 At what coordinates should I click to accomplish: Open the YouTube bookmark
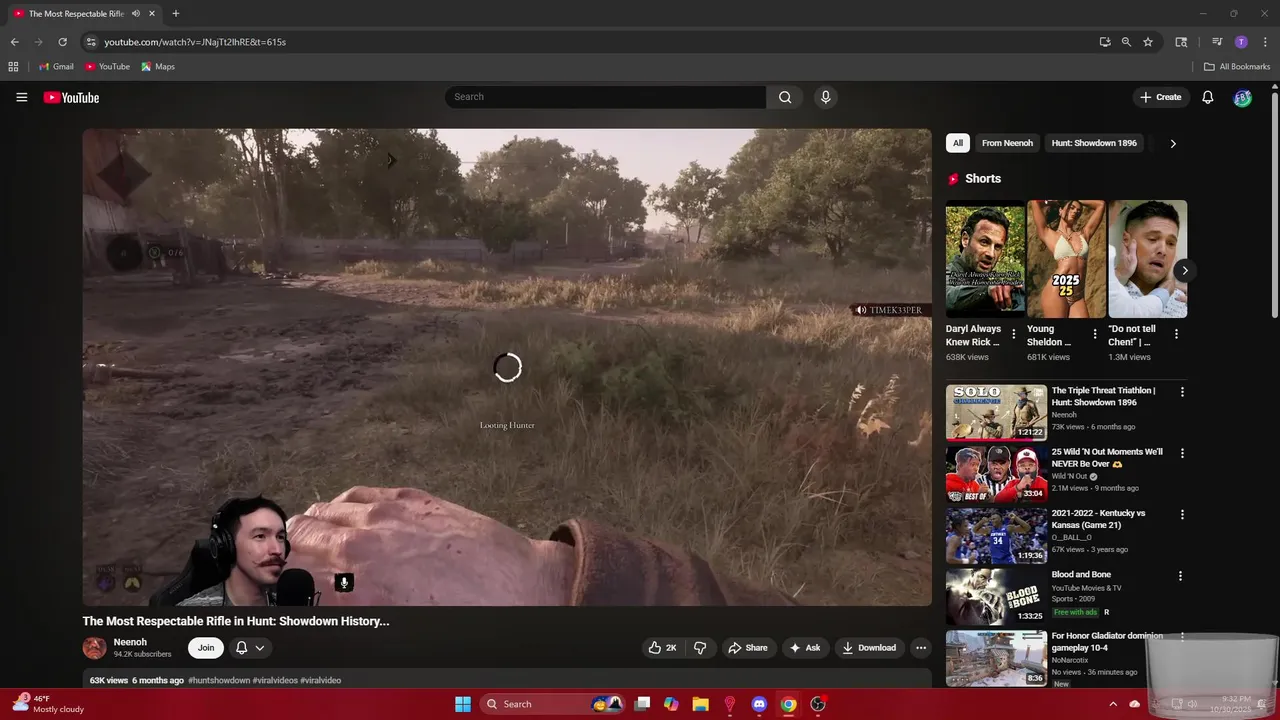coord(107,67)
